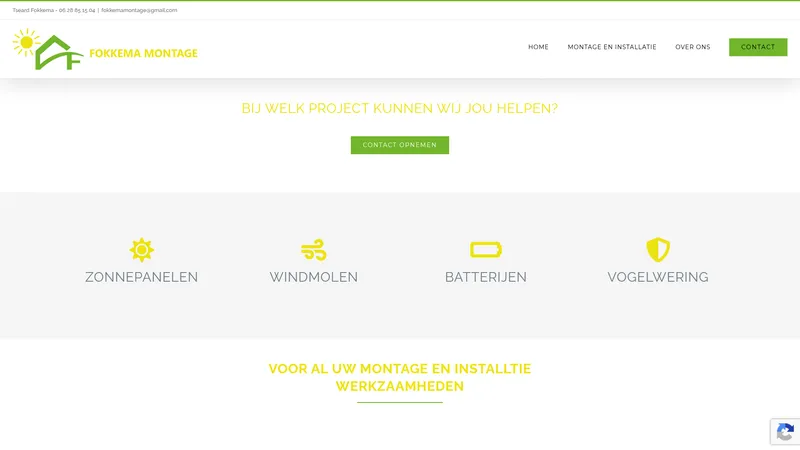The height and width of the screenshot is (450, 800).
Task: Click the reCAPTCHA badge icon
Action: (785, 432)
